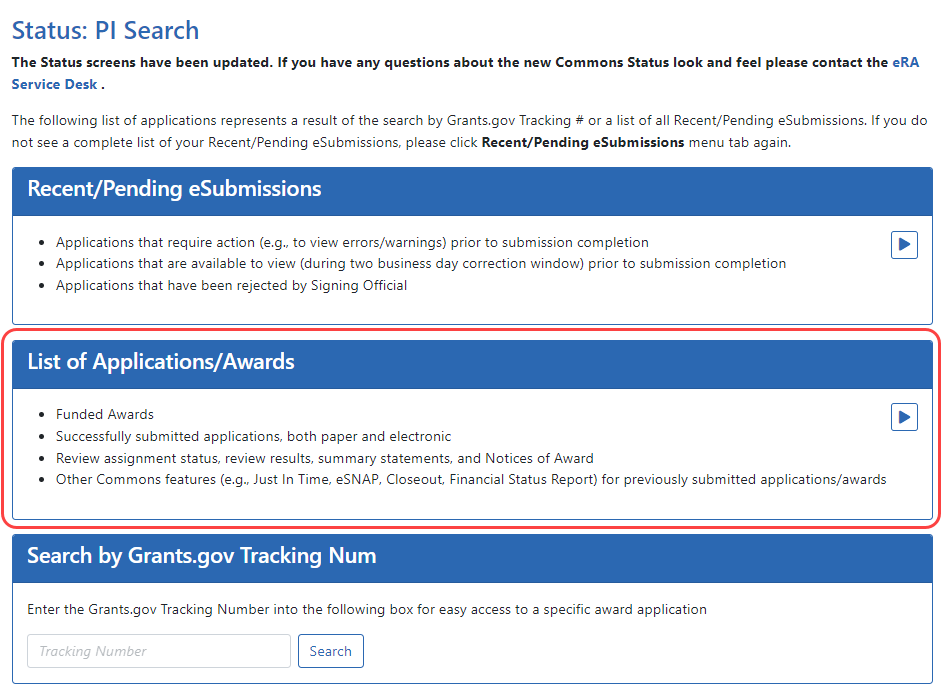
Task: Open List of Applications/Awards via arrow icon
Action: click(x=904, y=416)
